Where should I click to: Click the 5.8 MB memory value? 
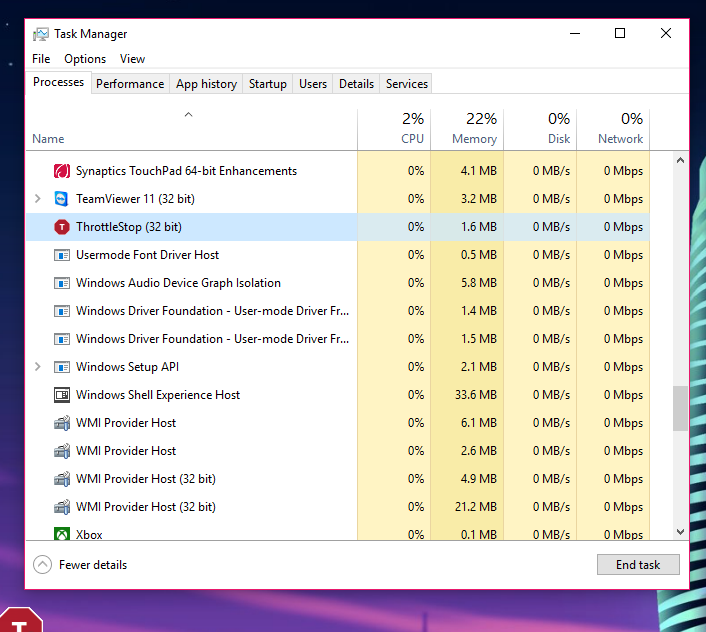pyautogui.click(x=479, y=283)
